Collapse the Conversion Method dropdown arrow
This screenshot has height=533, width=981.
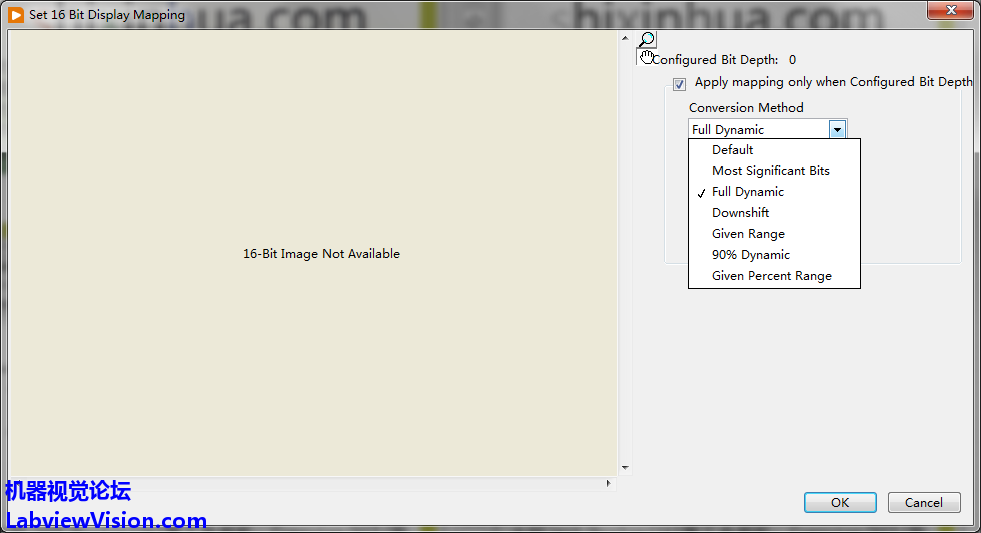tap(838, 129)
